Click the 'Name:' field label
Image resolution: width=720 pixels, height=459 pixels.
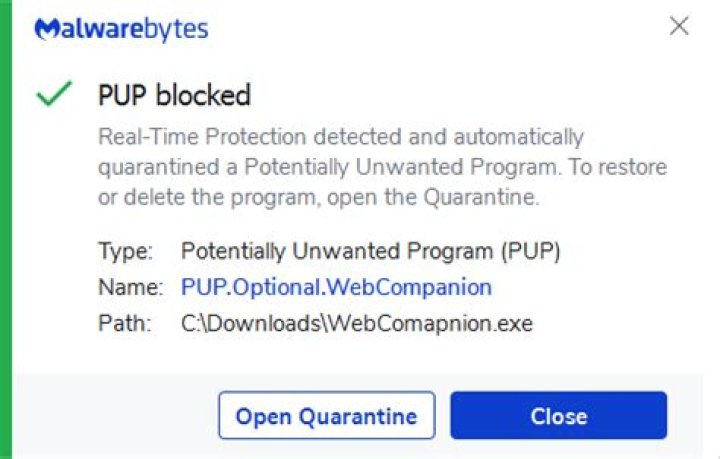point(130,287)
